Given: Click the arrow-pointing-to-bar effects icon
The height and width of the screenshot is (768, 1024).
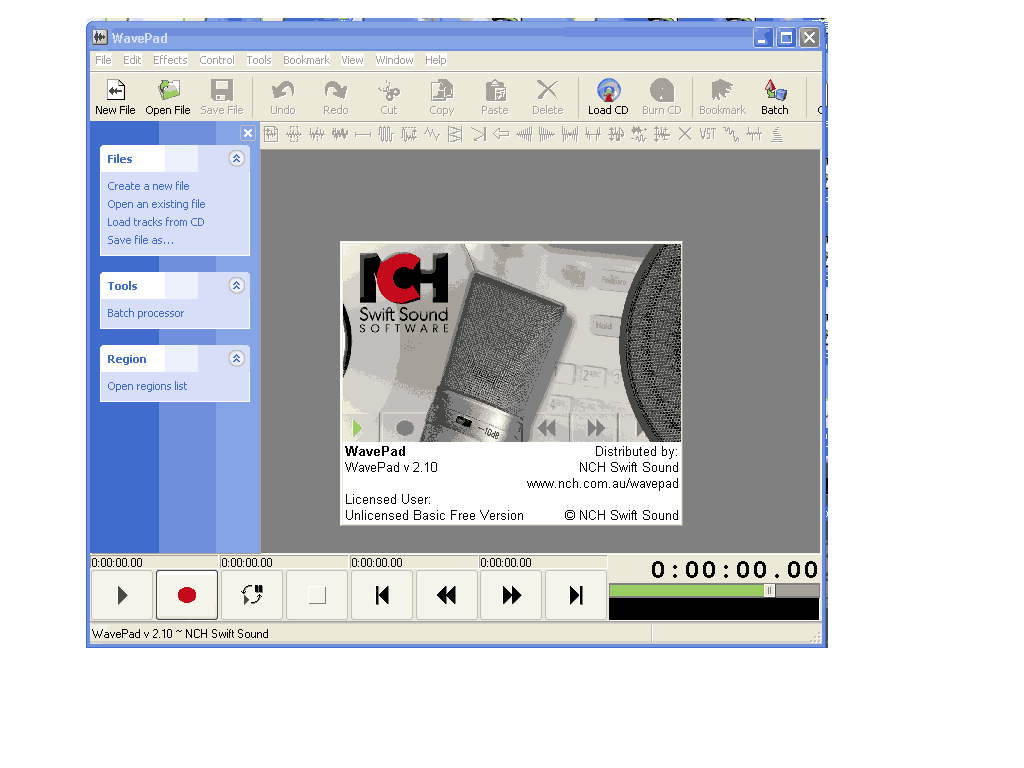Looking at the screenshot, I should 478,135.
